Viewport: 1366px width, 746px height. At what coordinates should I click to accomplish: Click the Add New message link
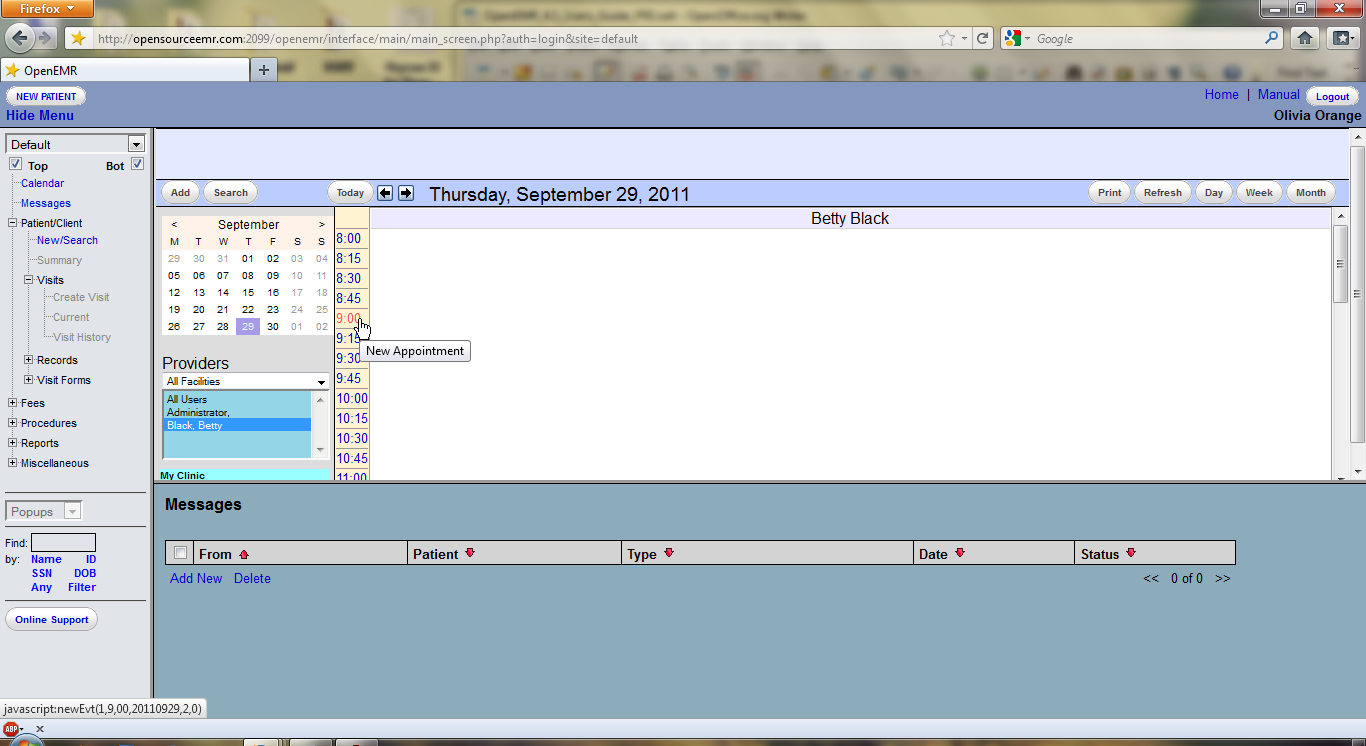(196, 578)
